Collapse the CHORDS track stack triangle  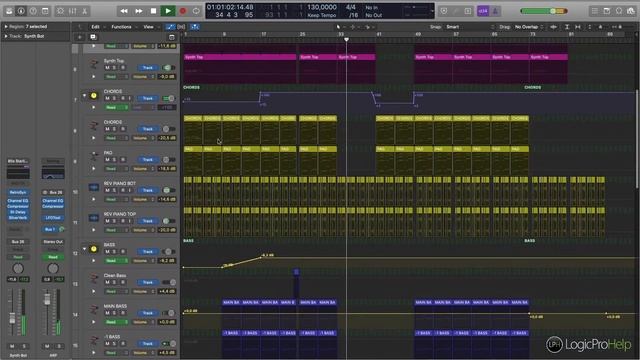tap(84, 96)
